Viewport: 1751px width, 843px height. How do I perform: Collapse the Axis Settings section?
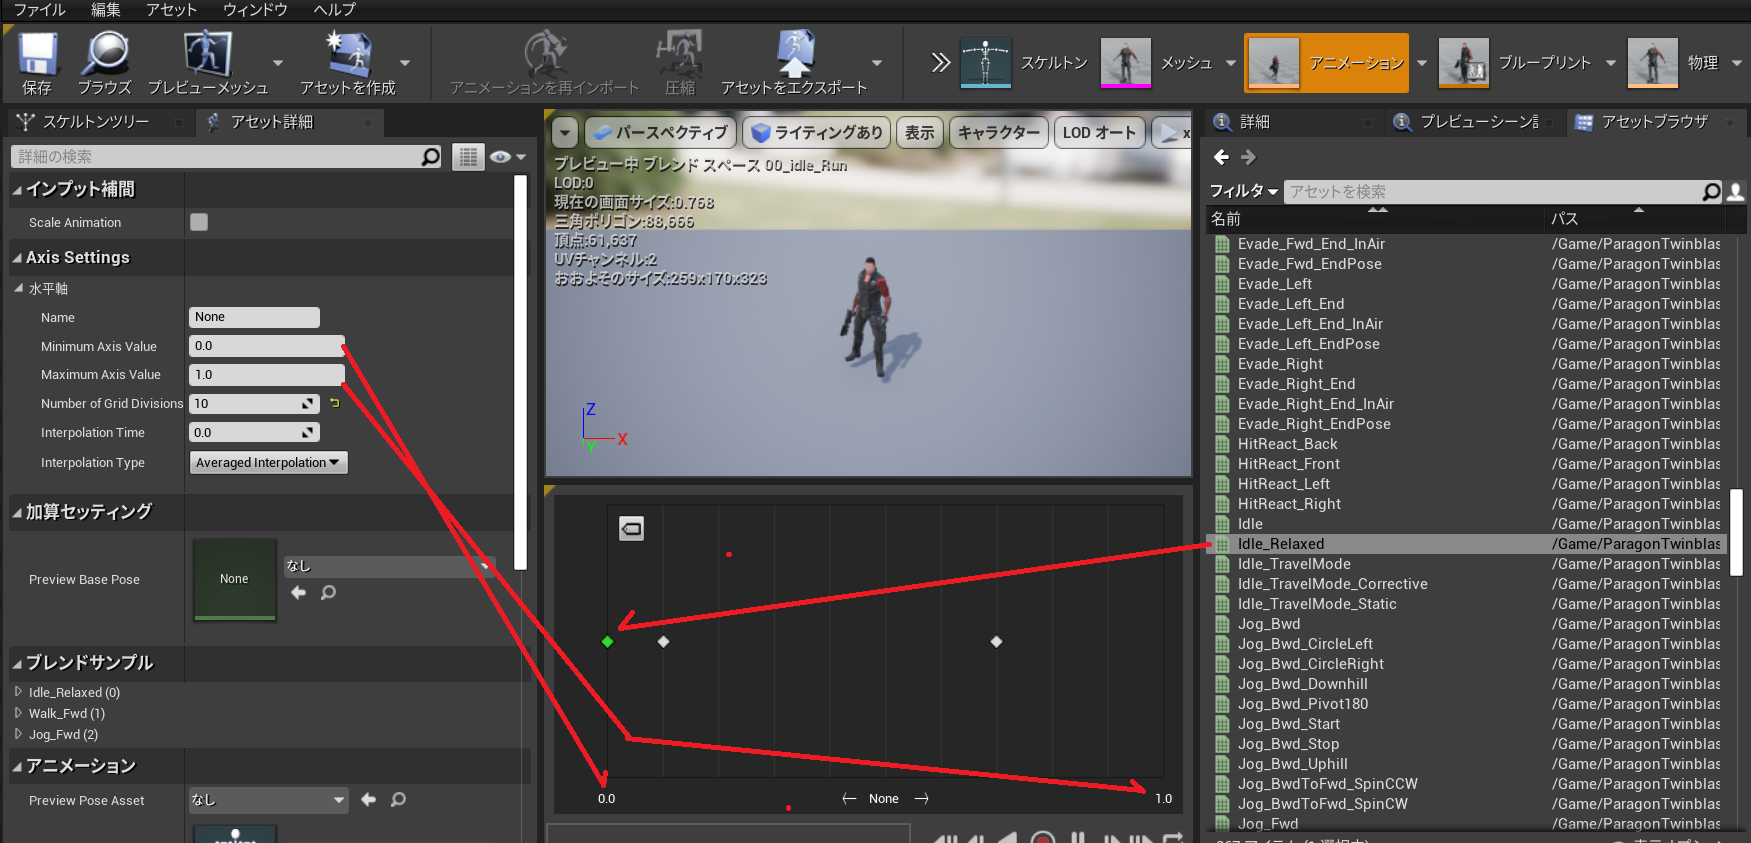point(17,258)
